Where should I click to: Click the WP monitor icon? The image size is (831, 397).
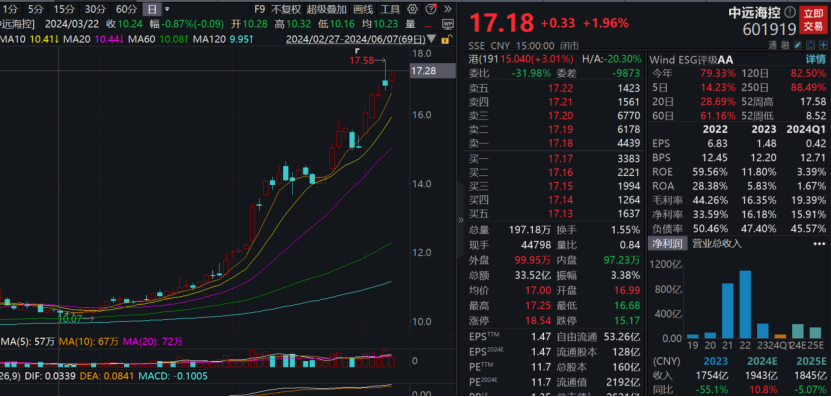pos(448,24)
